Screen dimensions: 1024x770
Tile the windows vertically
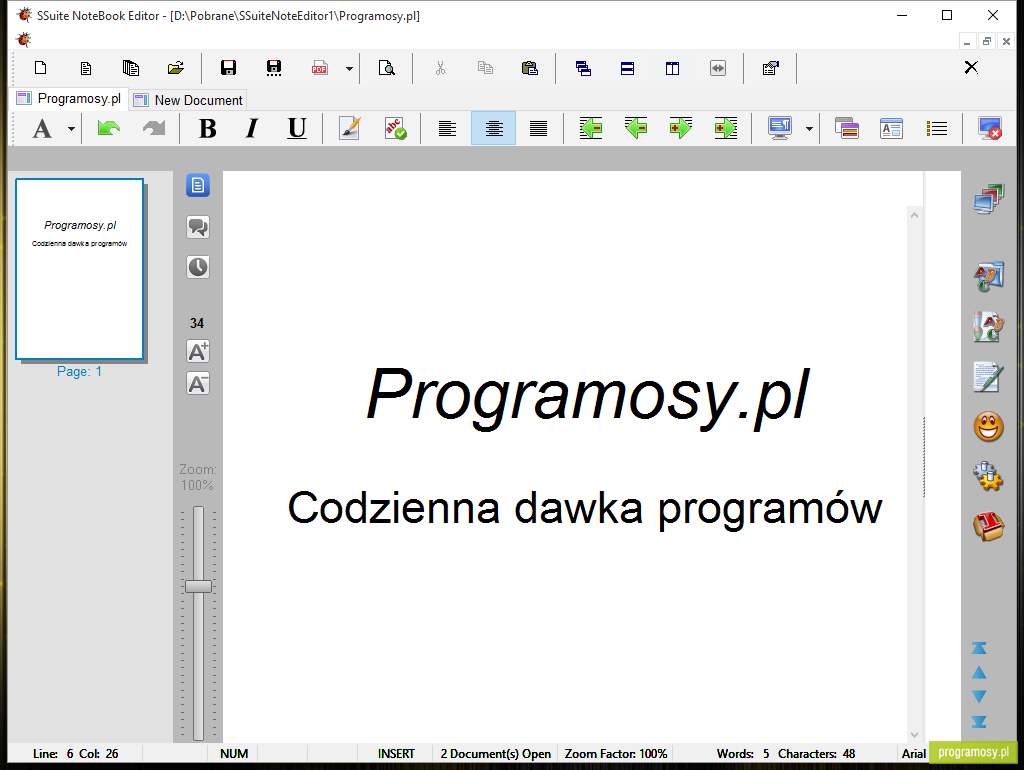coord(673,68)
